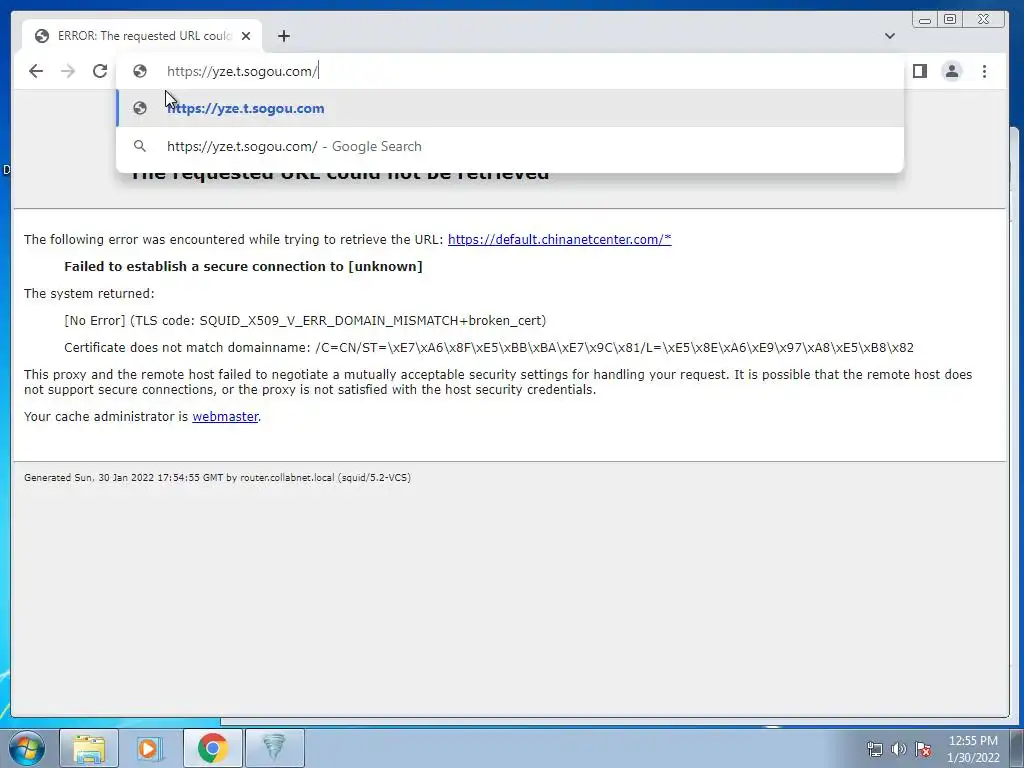Open the Windows Start menu
This screenshot has height=768, width=1024.
coord(27,748)
